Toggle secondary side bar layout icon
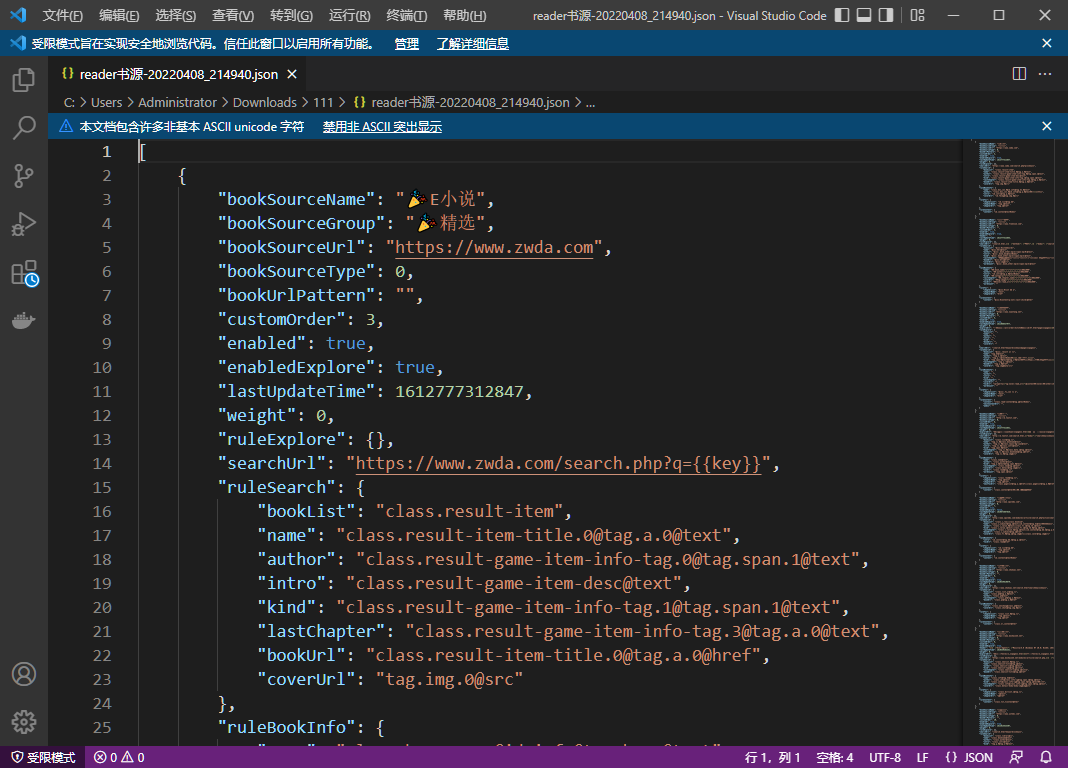This screenshot has width=1068, height=768. 885,15
